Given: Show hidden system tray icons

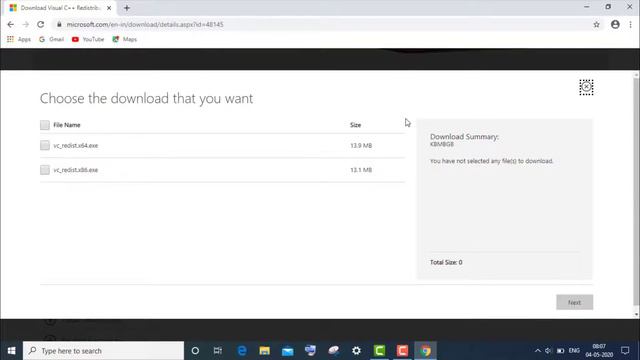Looking at the screenshot, I should (538, 351).
